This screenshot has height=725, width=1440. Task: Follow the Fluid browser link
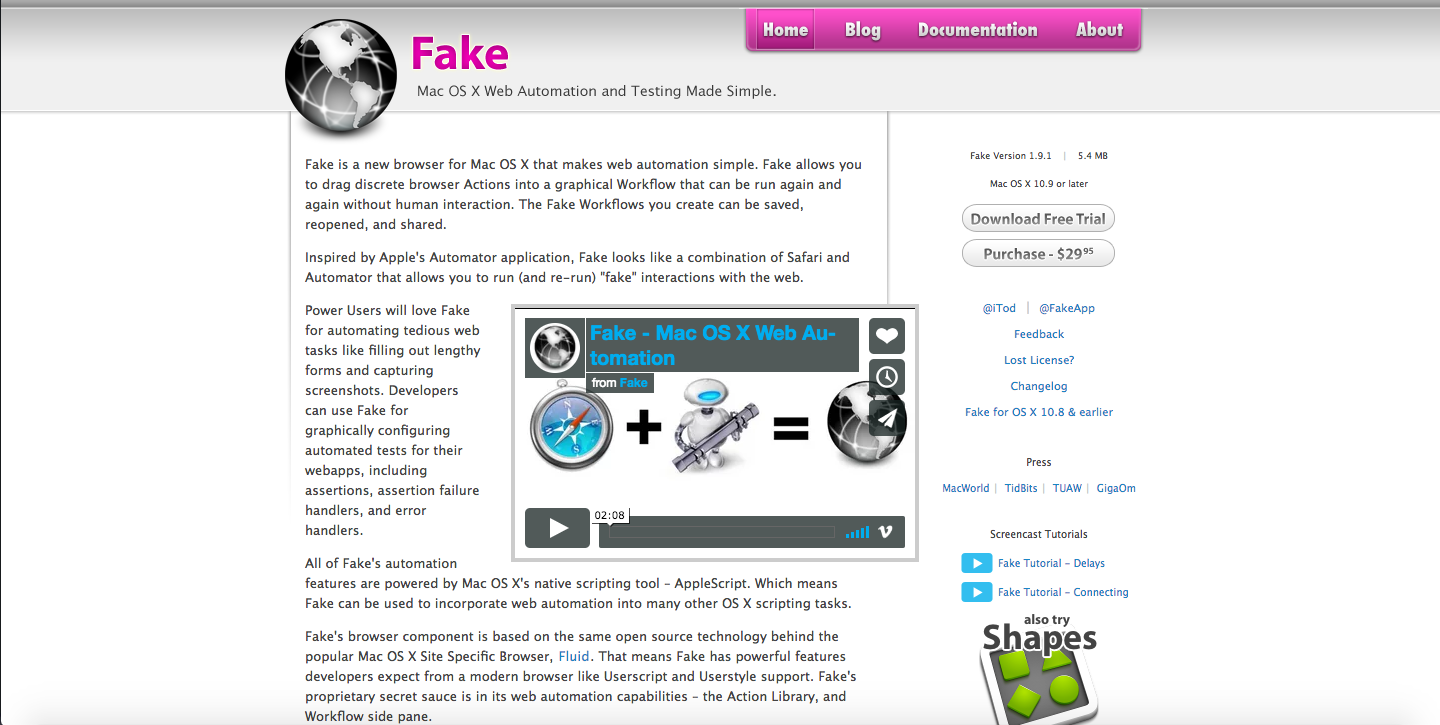point(574,656)
